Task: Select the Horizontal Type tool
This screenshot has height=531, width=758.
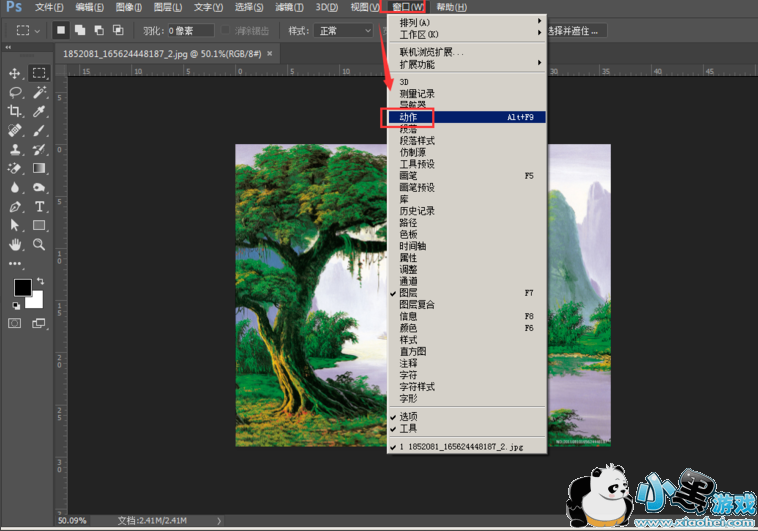Action: (39, 206)
